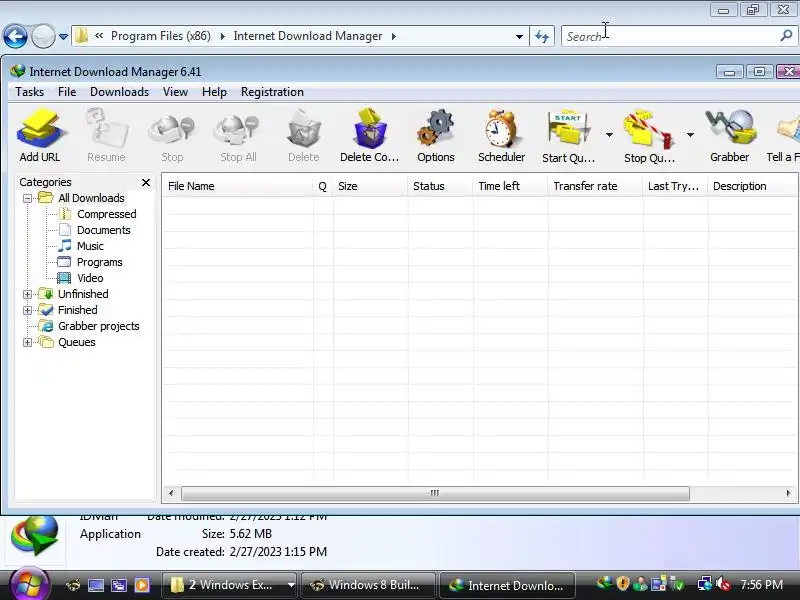Select the Music category
The image size is (800, 600).
point(90,246)
